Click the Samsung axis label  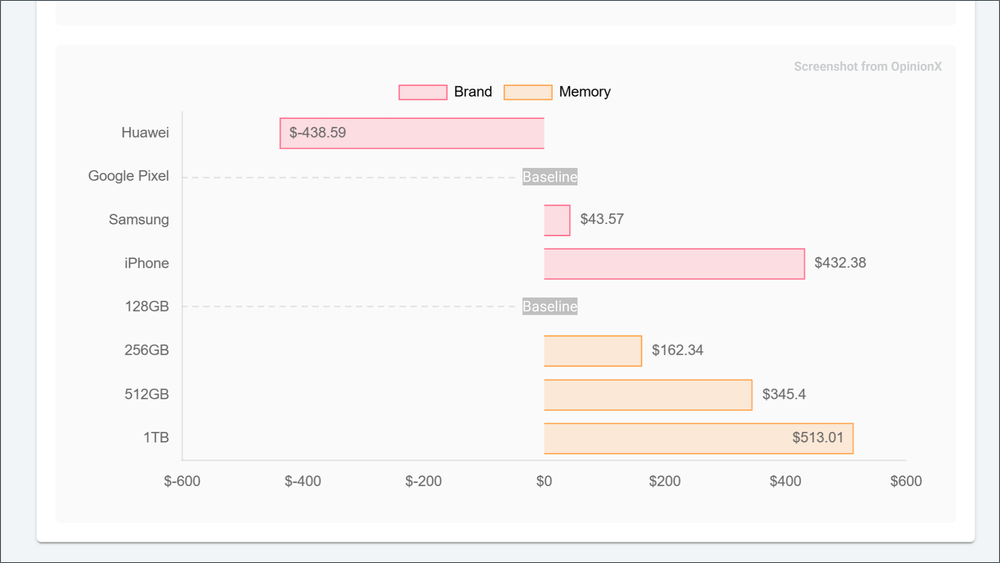point(138,220)
